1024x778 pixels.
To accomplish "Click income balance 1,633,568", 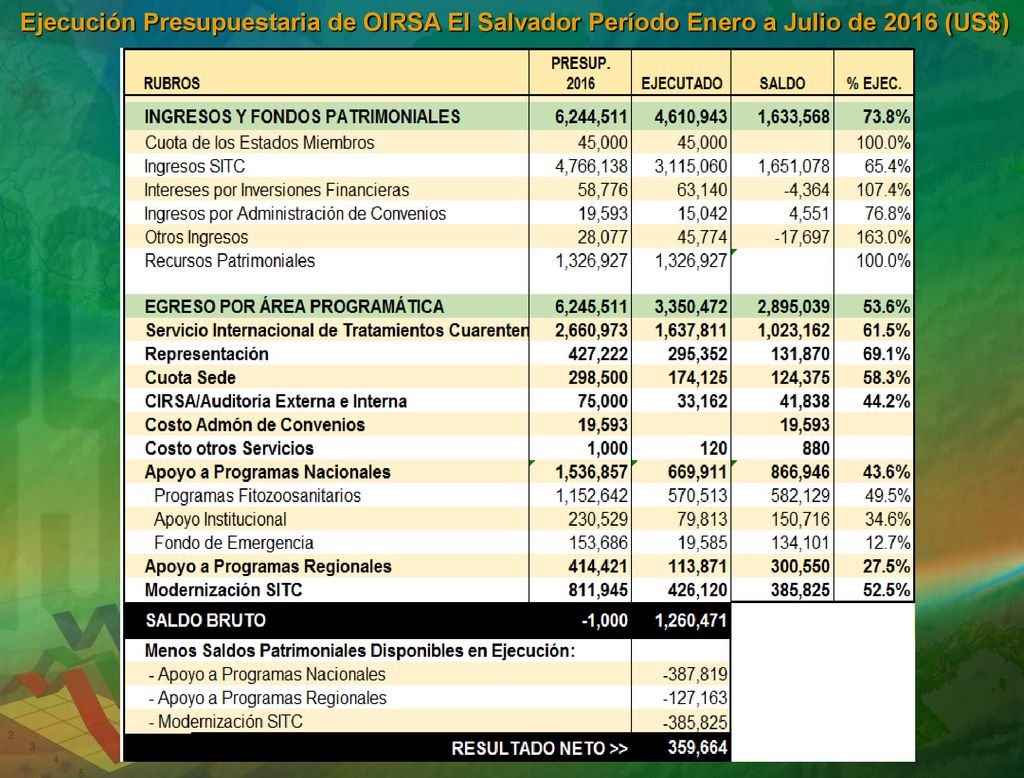I will click(793, 117).
